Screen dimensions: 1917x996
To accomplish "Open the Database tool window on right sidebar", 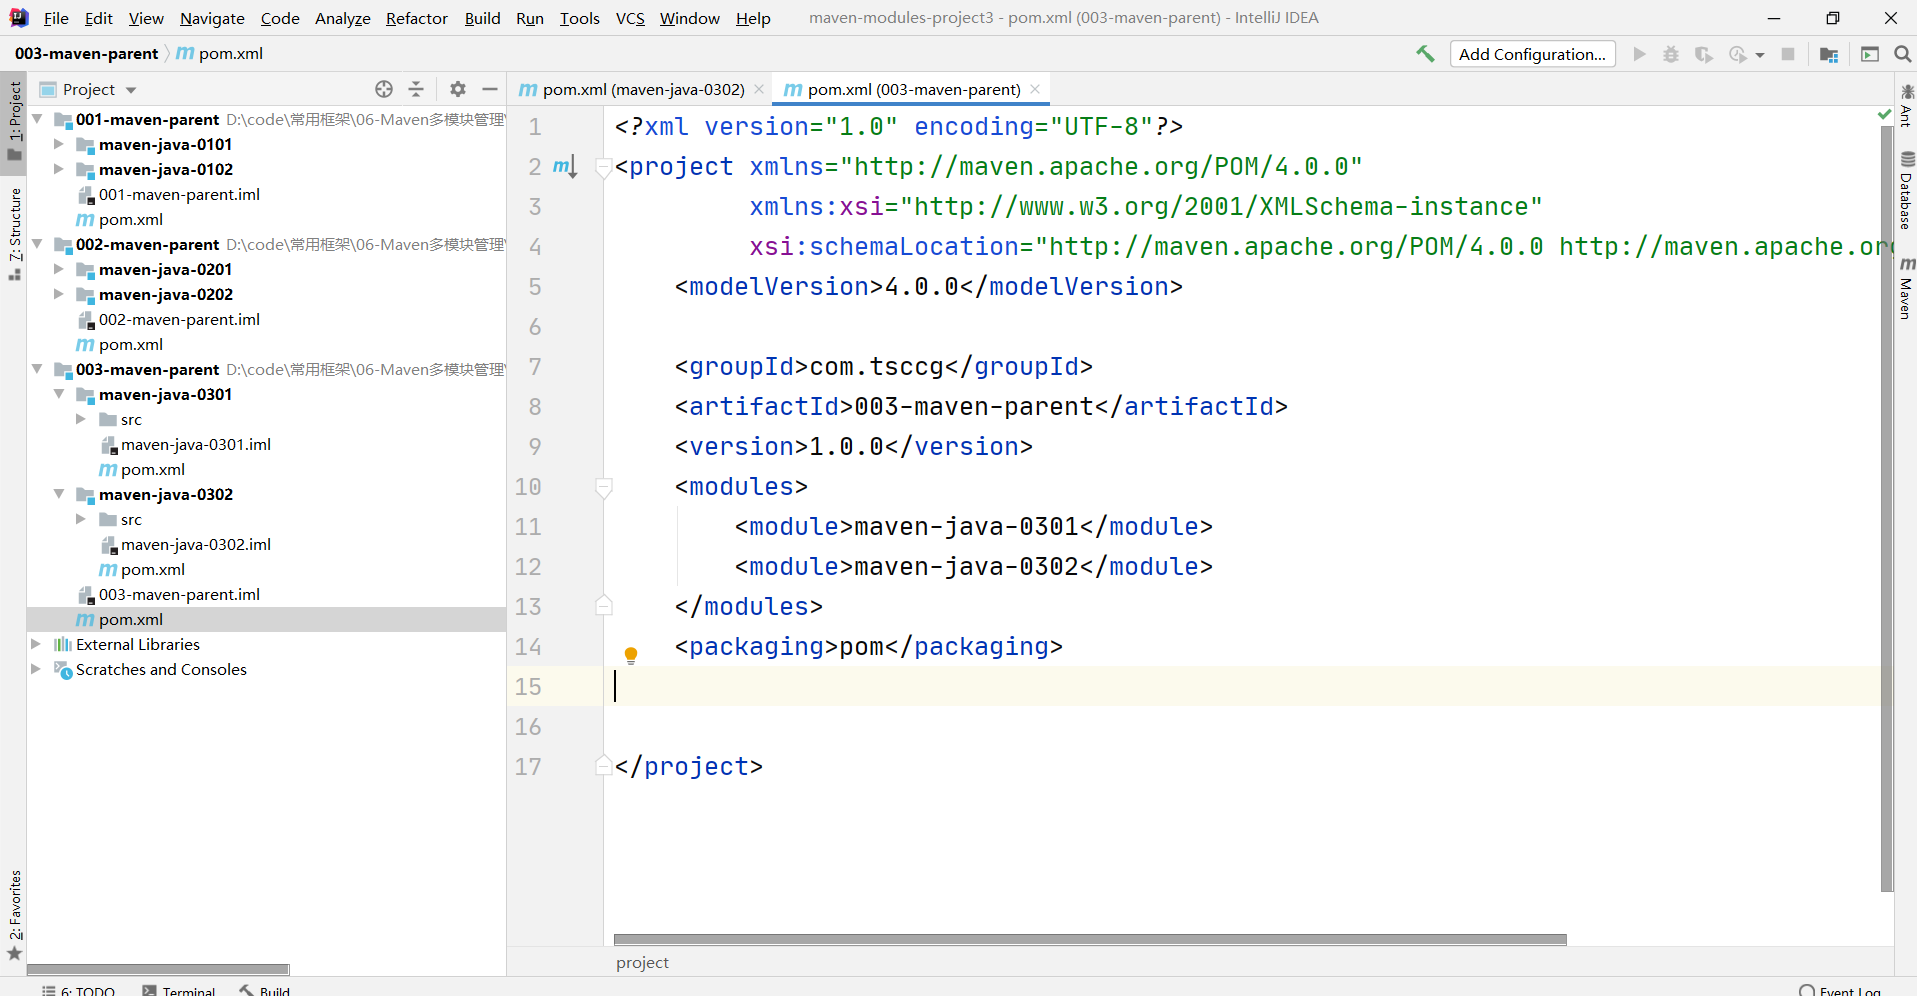I will click(1906, 190).
